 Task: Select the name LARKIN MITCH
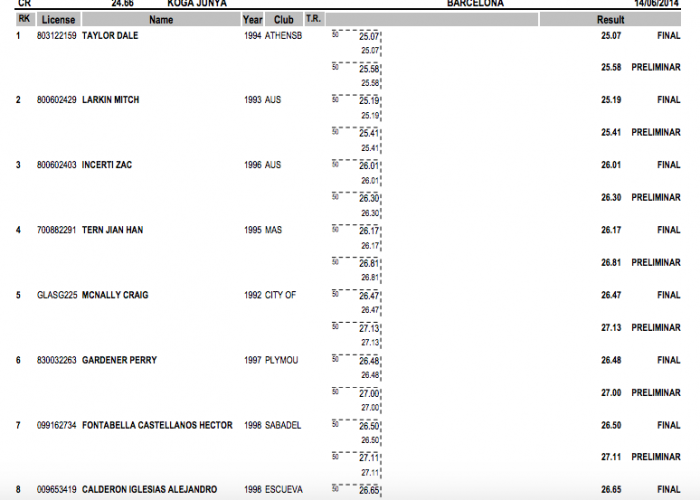tap(110, 100)
